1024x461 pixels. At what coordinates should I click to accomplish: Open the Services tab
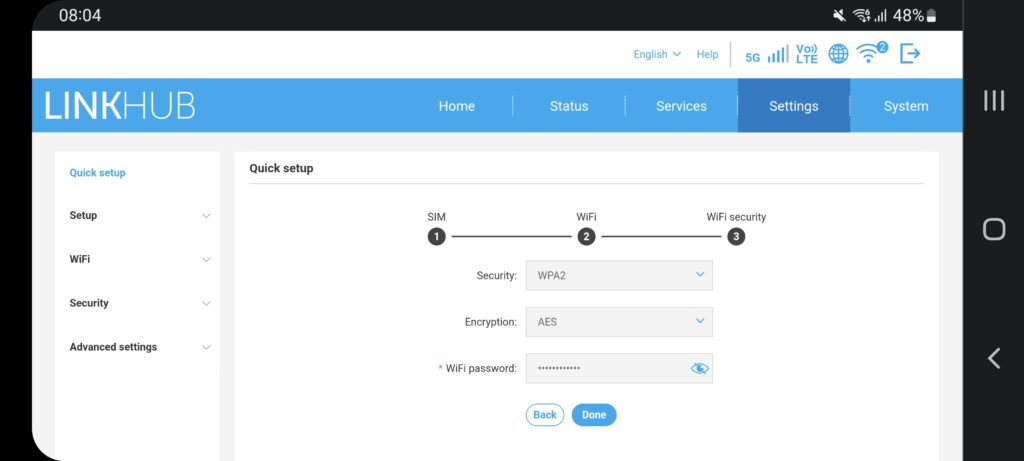pos(681,106)
